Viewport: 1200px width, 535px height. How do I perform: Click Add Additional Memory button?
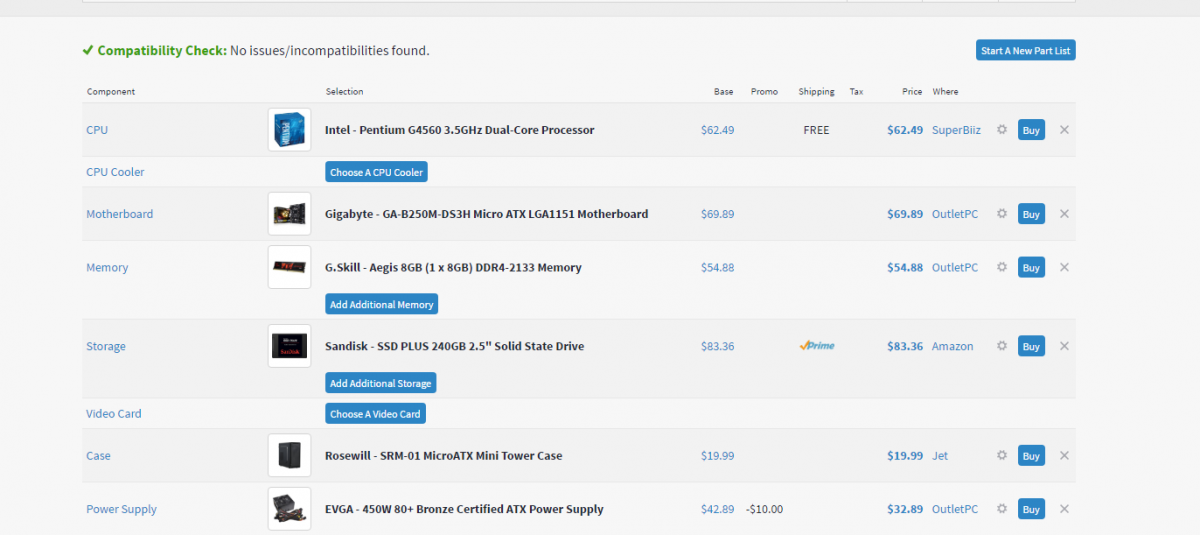tap(381, 304)
